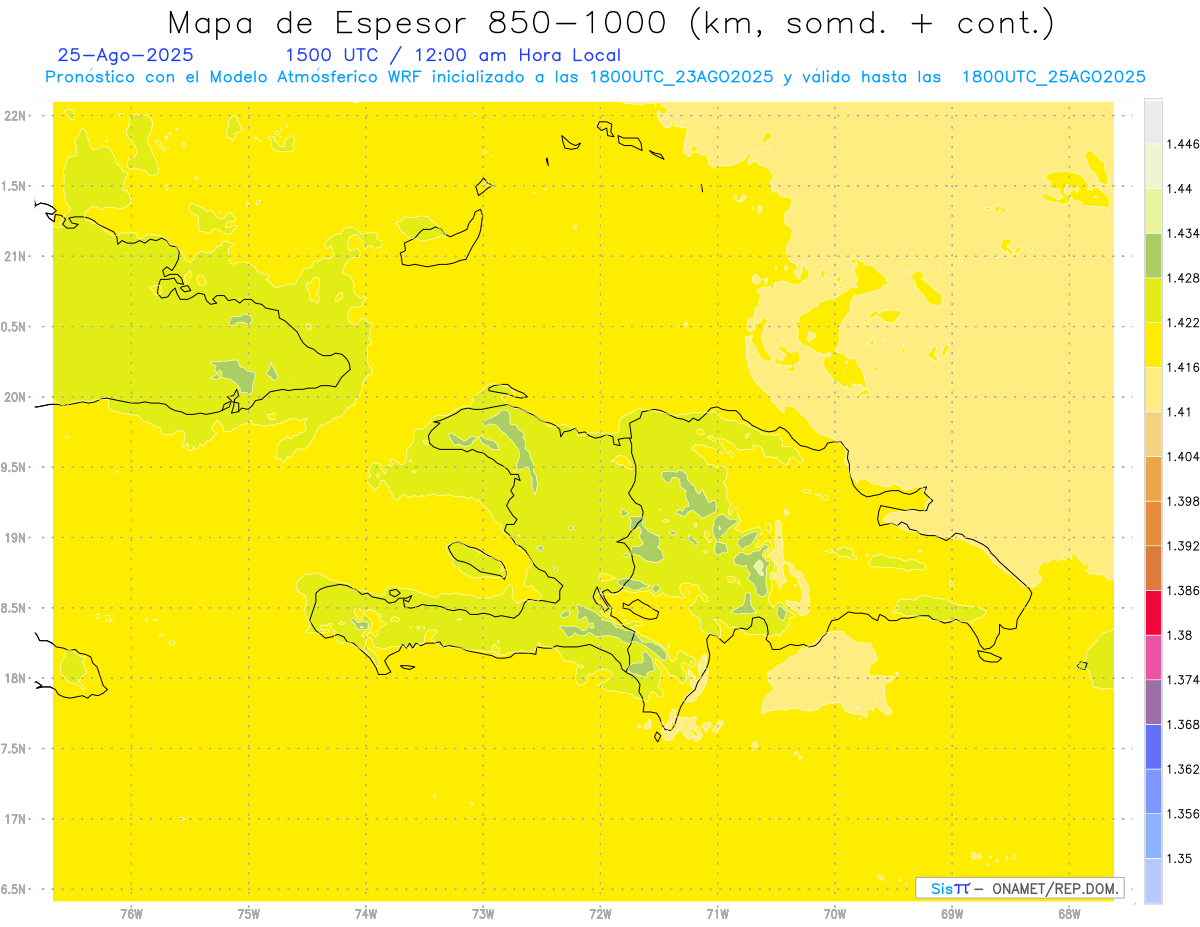Click the 'ONAMET/REP.DOM.' credit label

tap(1055, 888)
